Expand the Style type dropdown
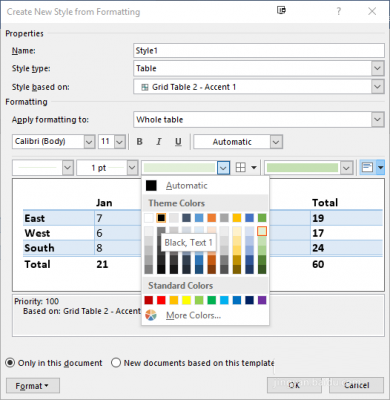Screen dimensions: 390x400 377,68
